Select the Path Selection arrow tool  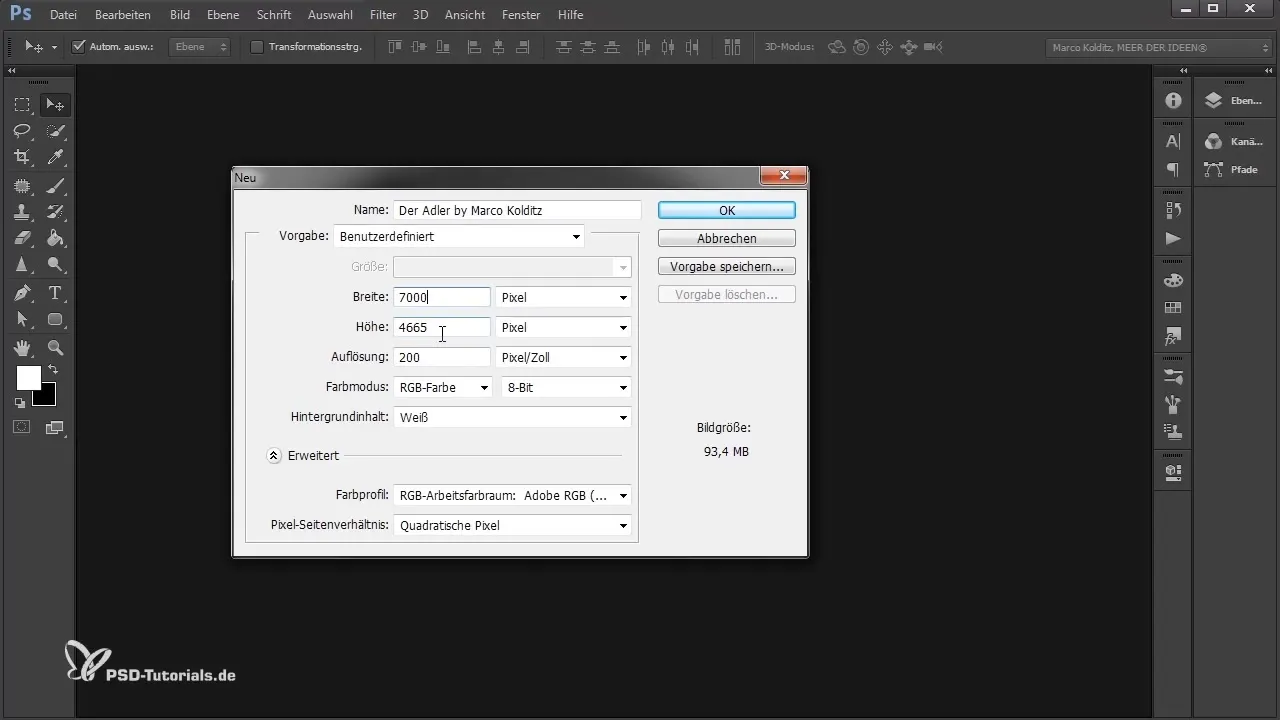(x=22, y=320)
